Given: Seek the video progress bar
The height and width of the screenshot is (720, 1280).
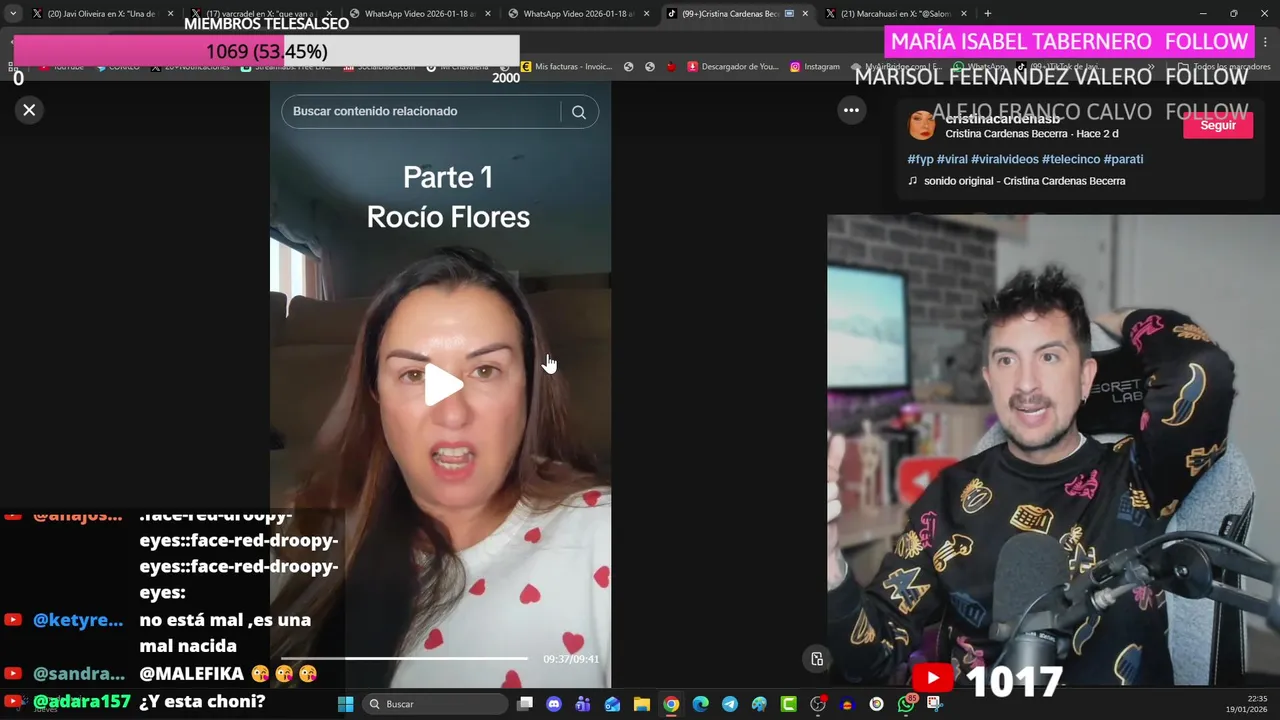Looking at the screenshot, I should [x=404, y=658].
